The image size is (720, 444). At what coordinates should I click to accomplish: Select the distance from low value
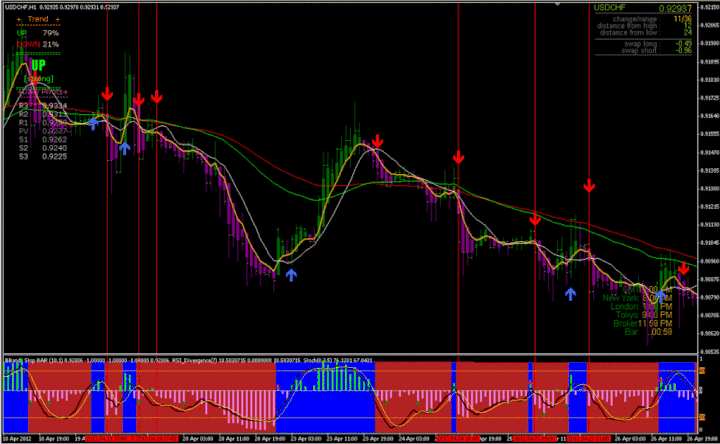click(687, 33)
